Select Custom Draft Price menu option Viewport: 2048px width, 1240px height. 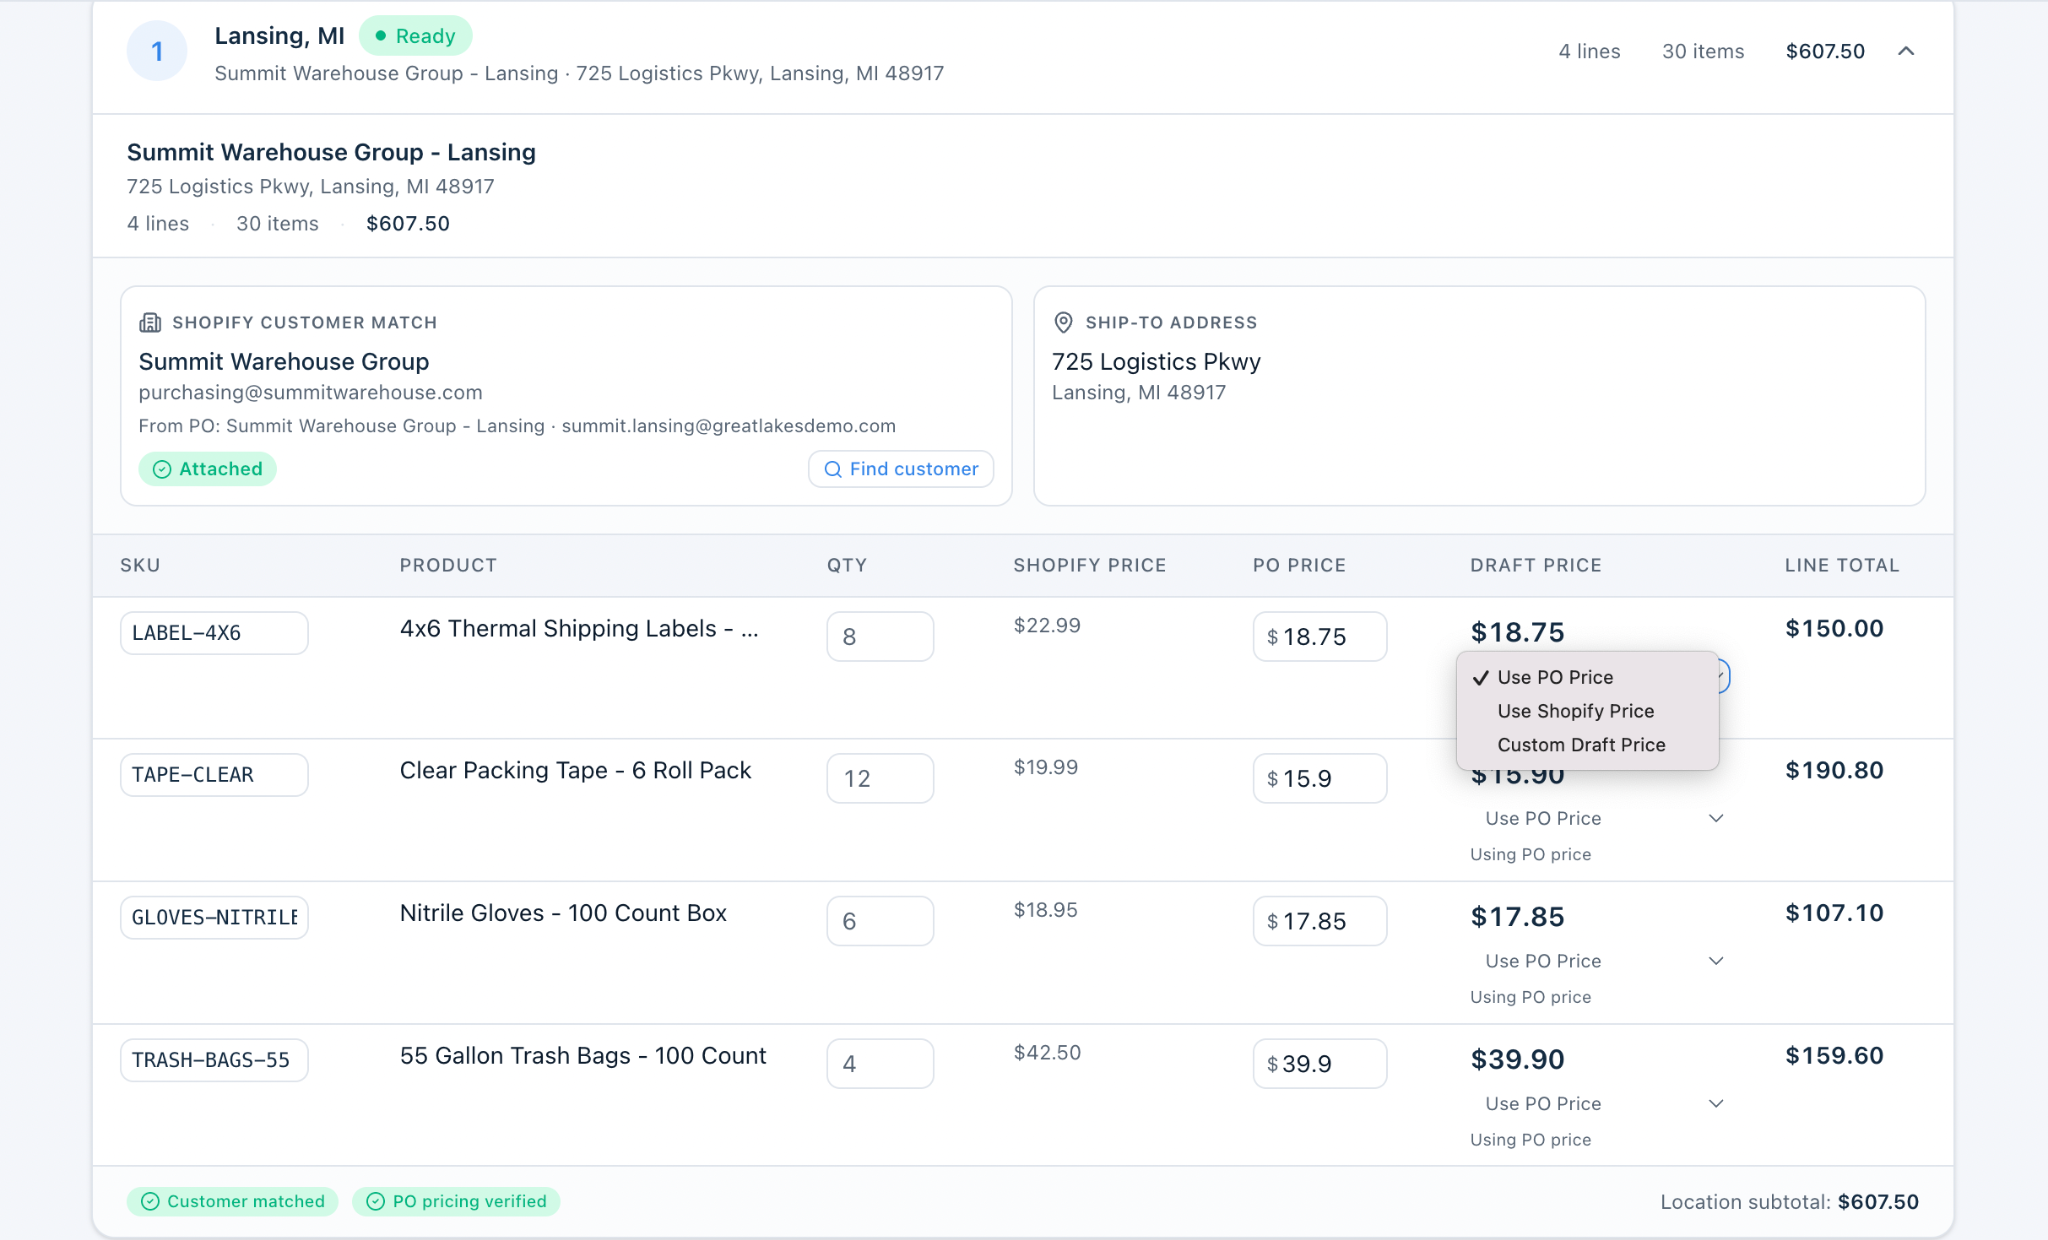click(1588, 745)
